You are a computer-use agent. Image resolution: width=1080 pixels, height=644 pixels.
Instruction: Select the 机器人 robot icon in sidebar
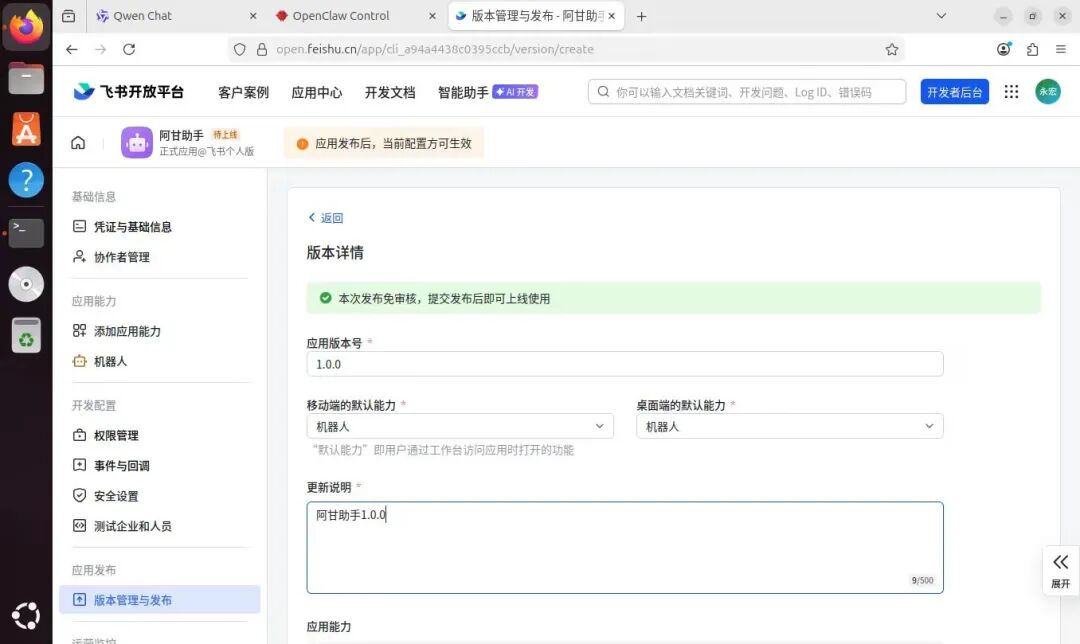(79, 360)
